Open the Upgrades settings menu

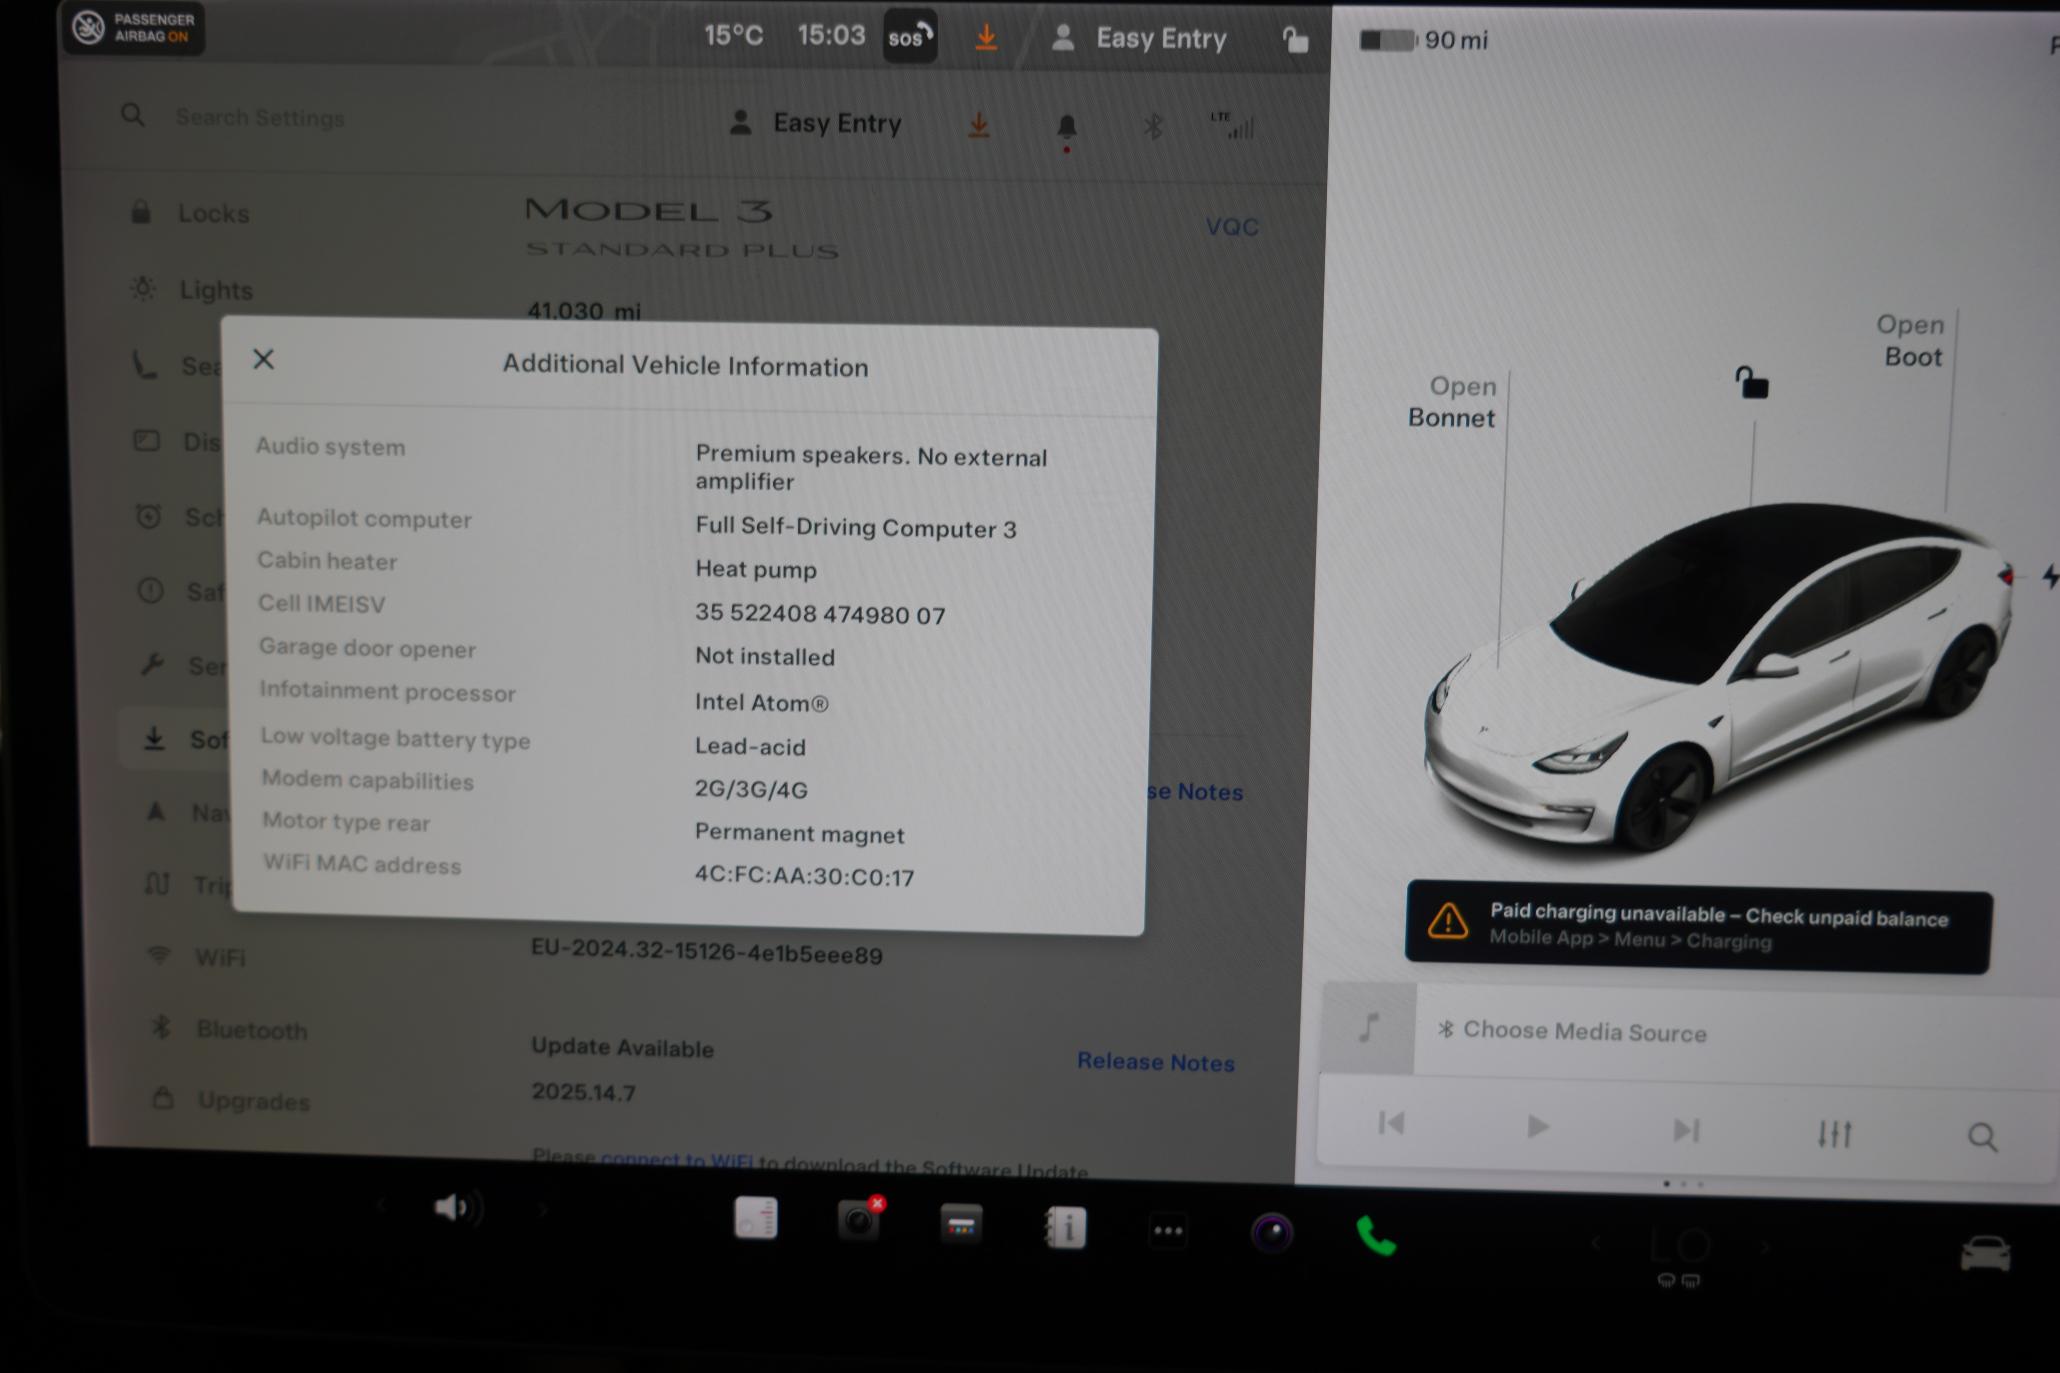click(232, 1101)
